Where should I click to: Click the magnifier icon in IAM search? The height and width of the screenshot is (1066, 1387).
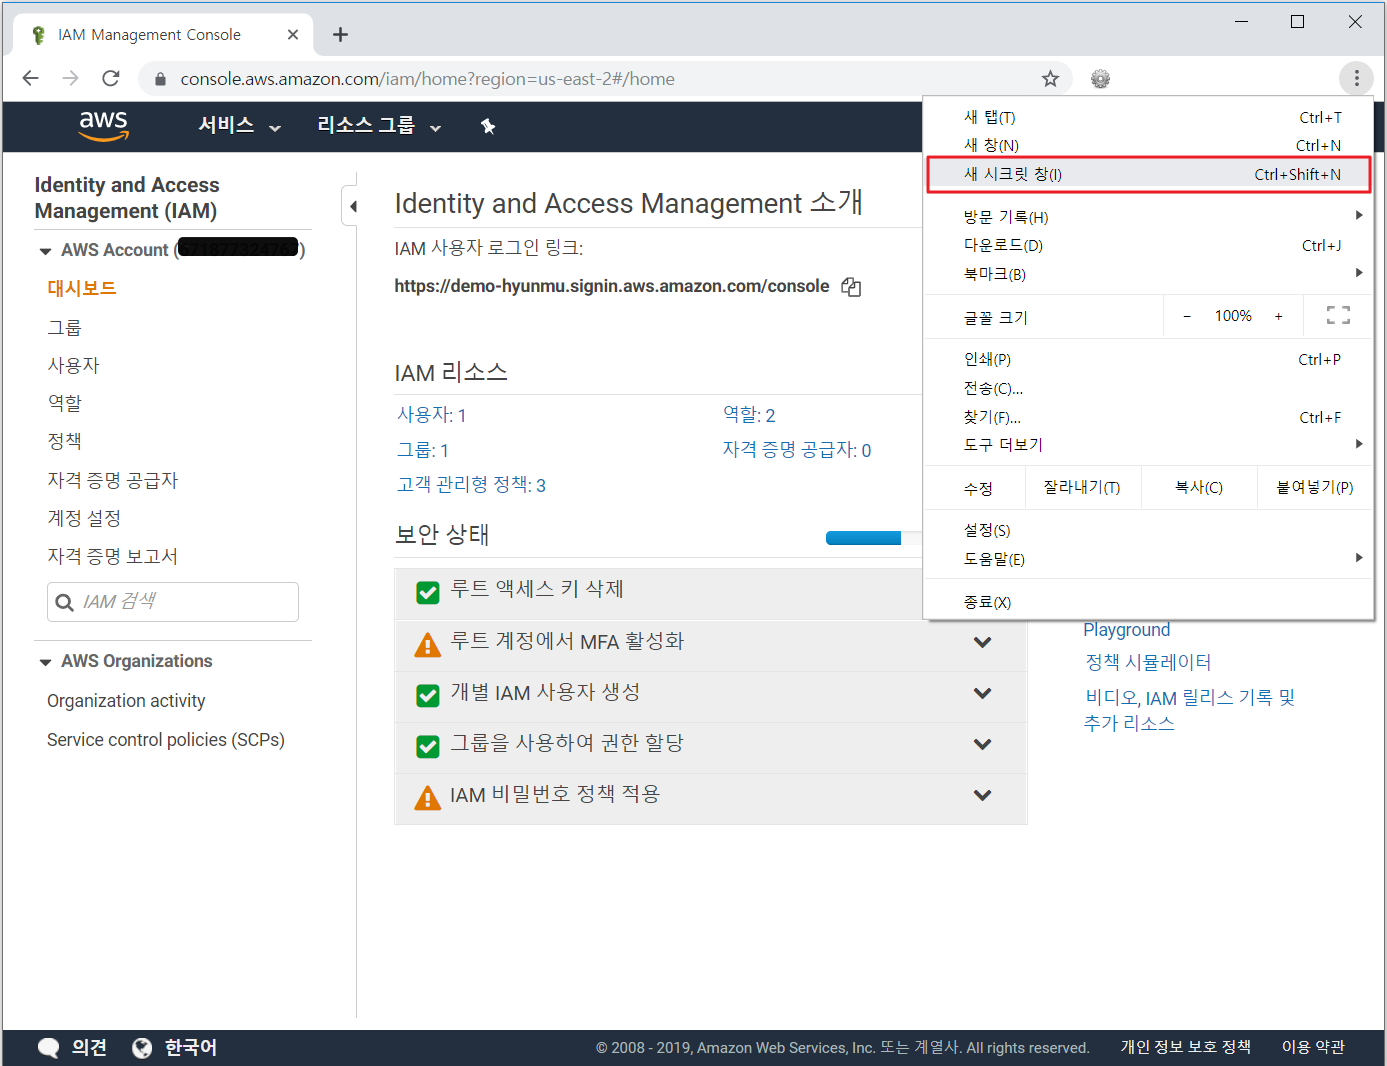pos(65,602)
